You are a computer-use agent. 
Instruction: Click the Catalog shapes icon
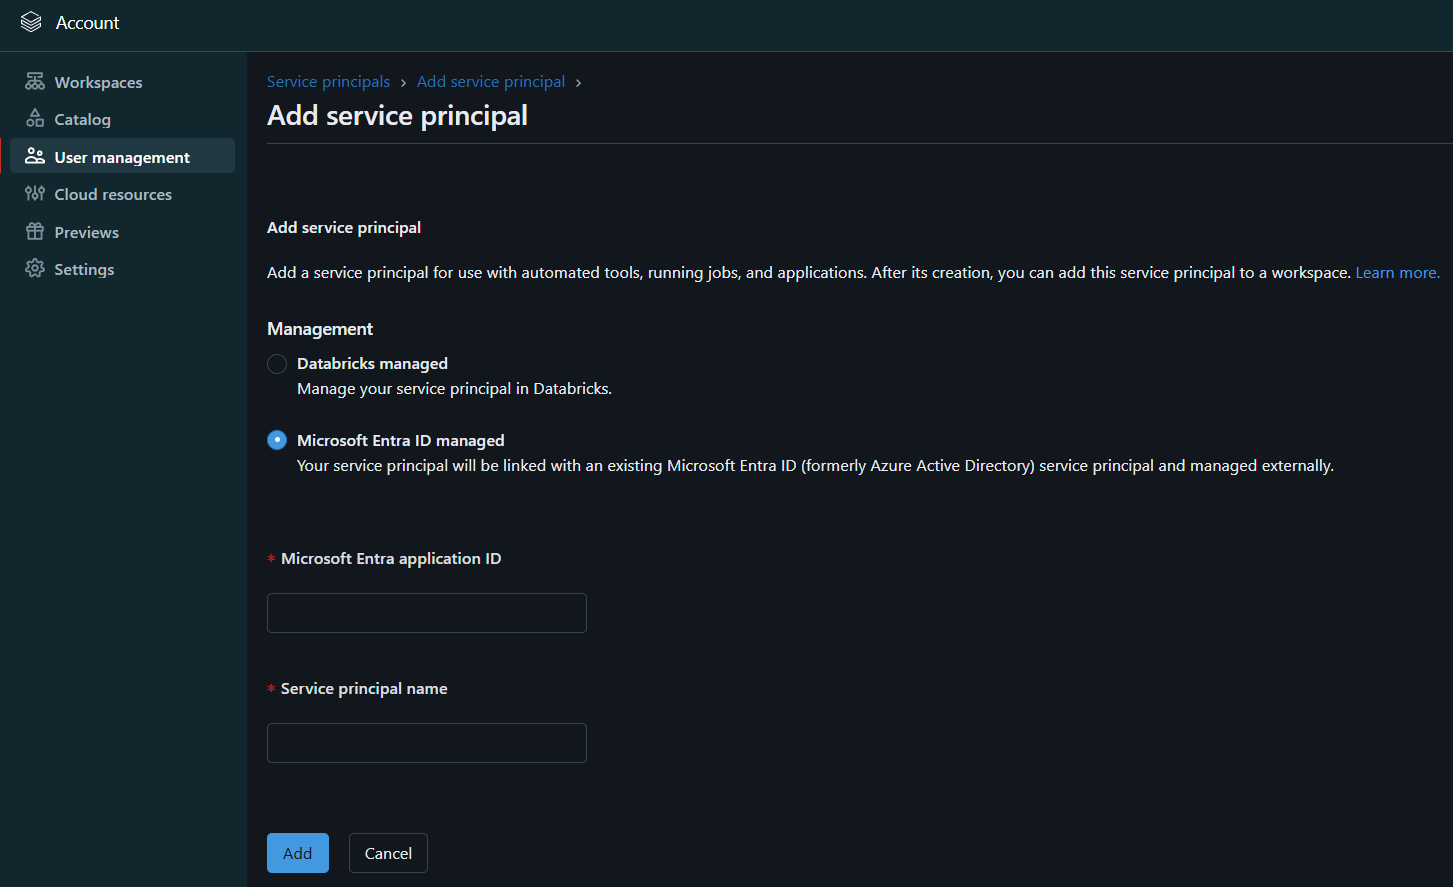tap(35, 118)
